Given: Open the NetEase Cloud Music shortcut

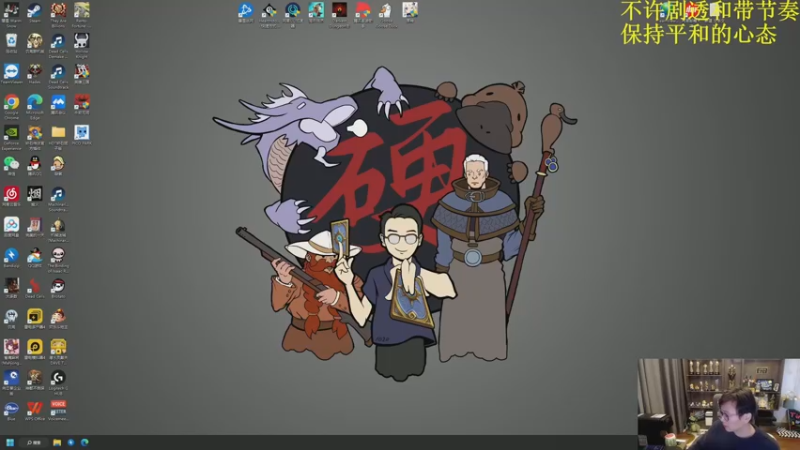Looking at the screenshot, I should tap(11, 194).
